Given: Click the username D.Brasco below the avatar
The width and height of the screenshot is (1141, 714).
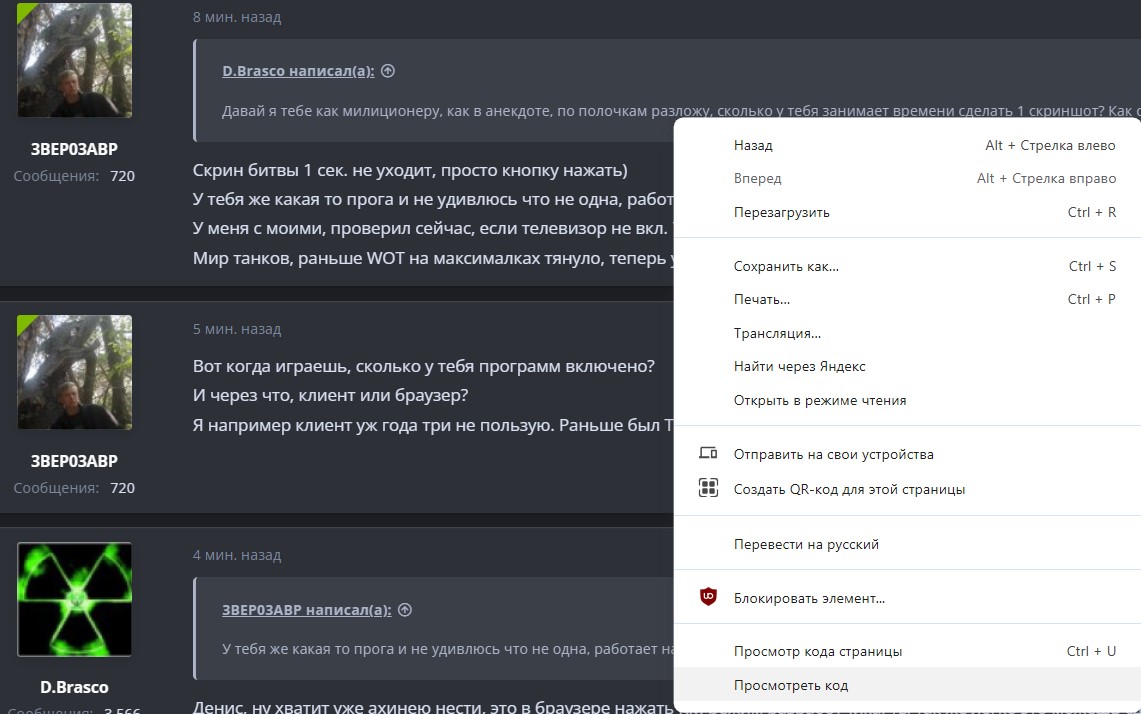Looking at the screenshot, I should [74, 687].
